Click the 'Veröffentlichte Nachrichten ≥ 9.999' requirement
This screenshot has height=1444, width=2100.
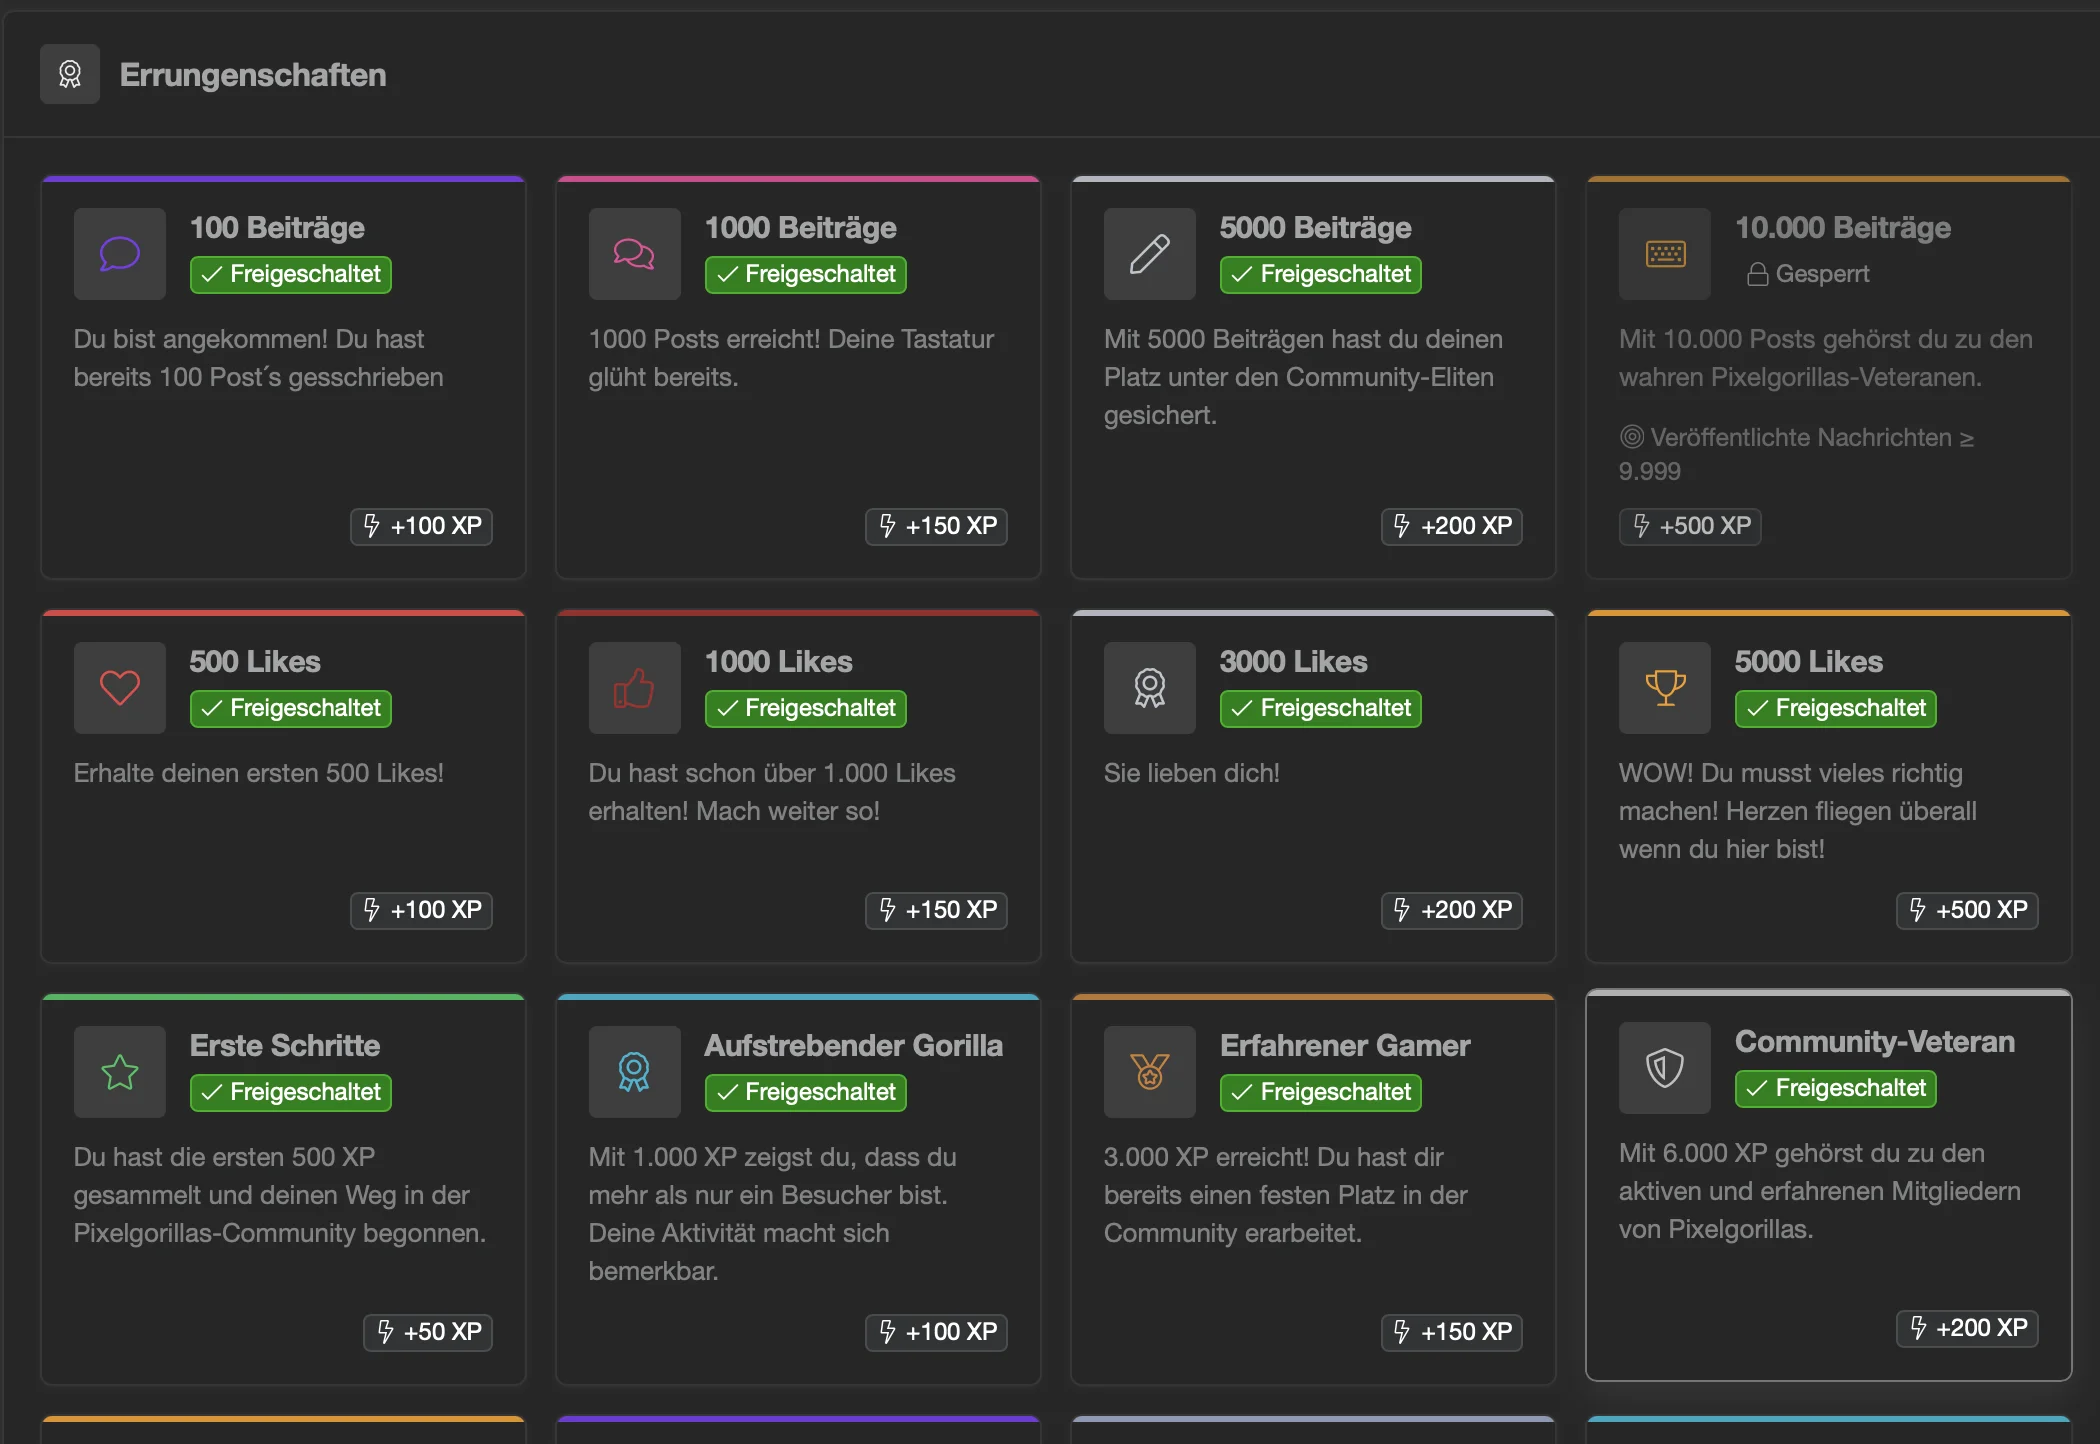[x=1796, y=454]
